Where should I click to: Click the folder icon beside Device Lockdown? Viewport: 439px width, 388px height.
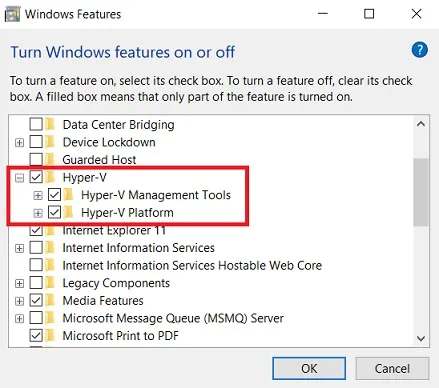point(50,142)
